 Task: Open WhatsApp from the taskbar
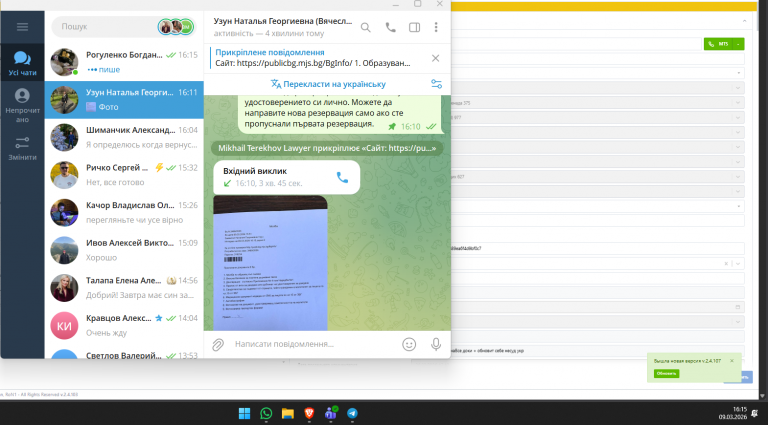266,413
